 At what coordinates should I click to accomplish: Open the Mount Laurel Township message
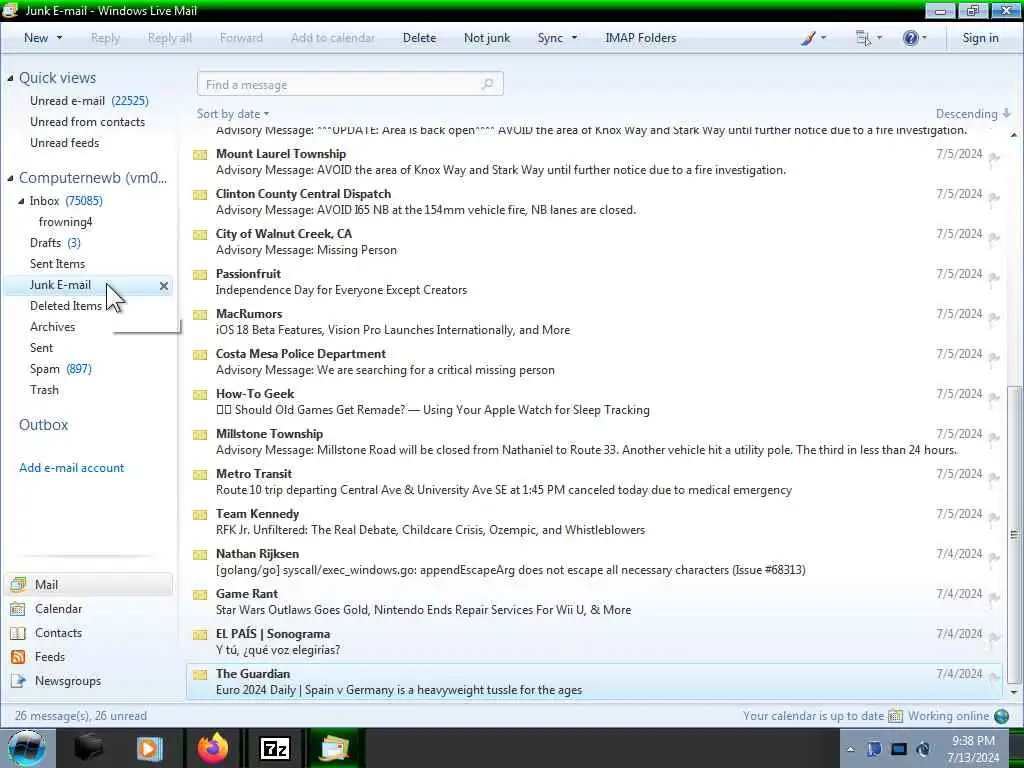[x=594, y=162]
